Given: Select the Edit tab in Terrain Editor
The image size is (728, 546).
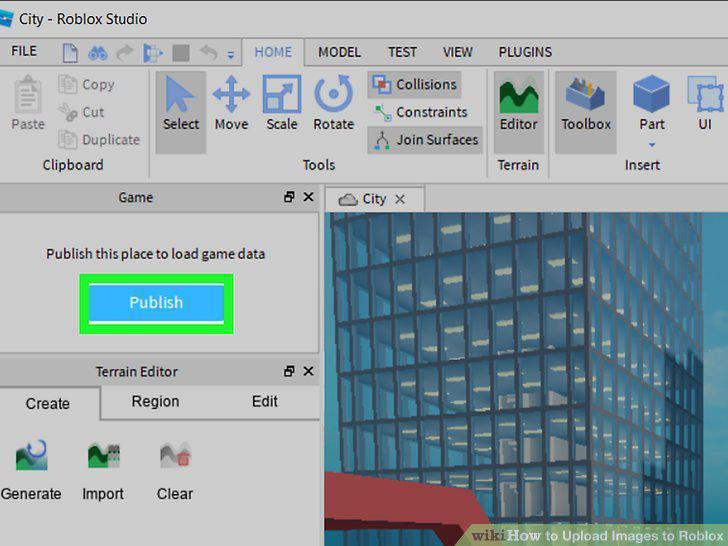Looking at the screenshot, I should coord(265,402).
